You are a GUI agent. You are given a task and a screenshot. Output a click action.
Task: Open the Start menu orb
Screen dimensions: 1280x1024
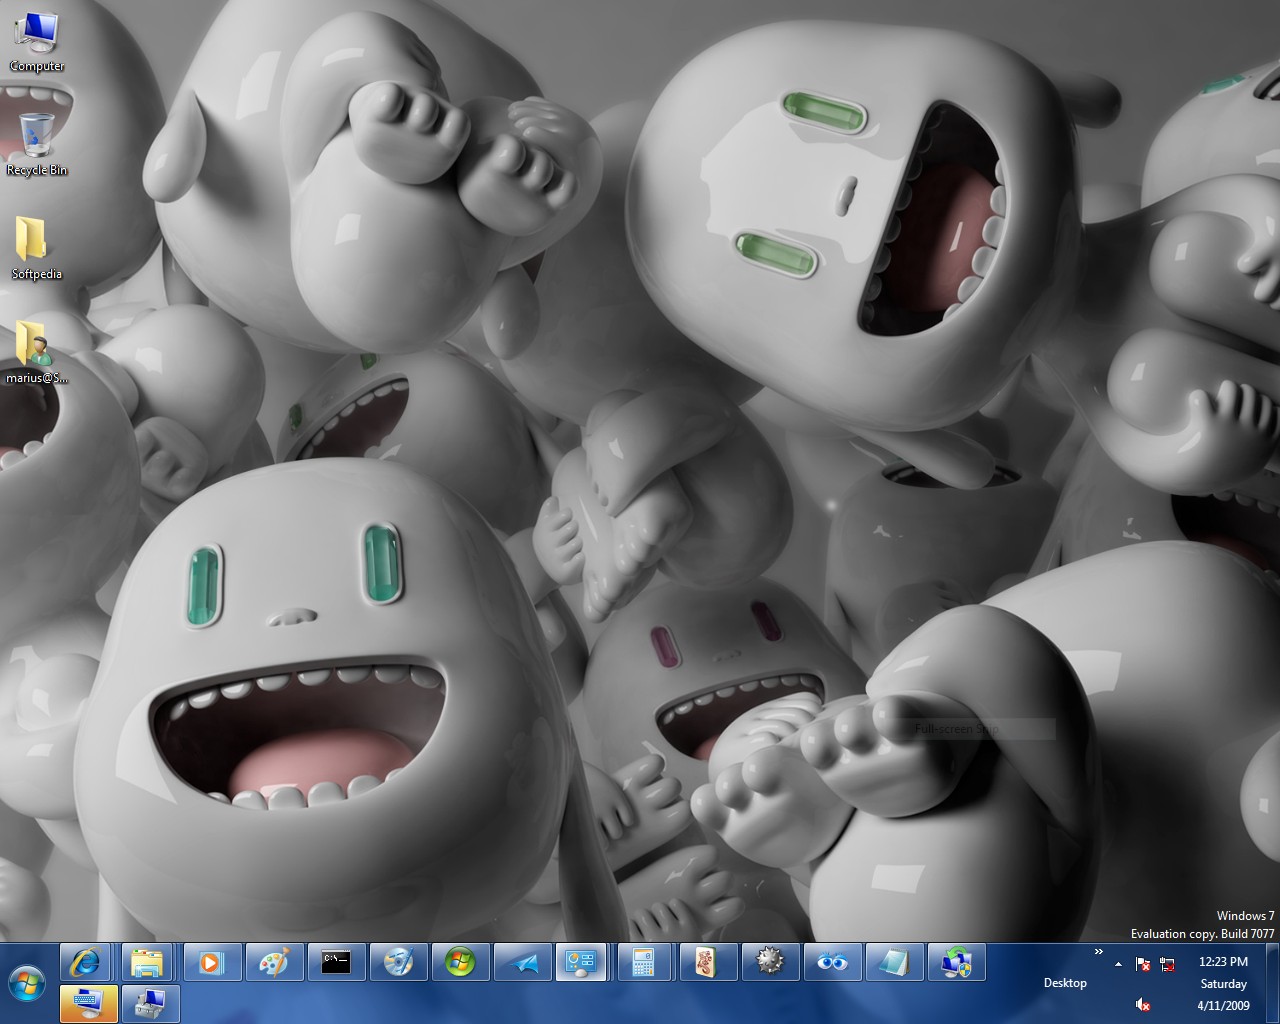pos(27,983)
